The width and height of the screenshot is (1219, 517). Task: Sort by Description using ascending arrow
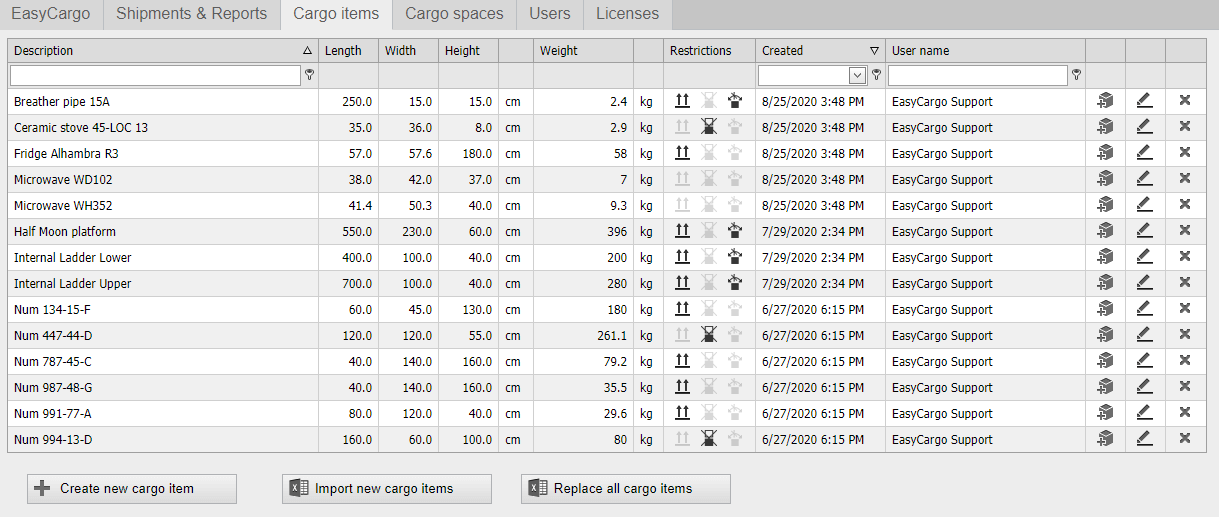(x=307, y=50)
